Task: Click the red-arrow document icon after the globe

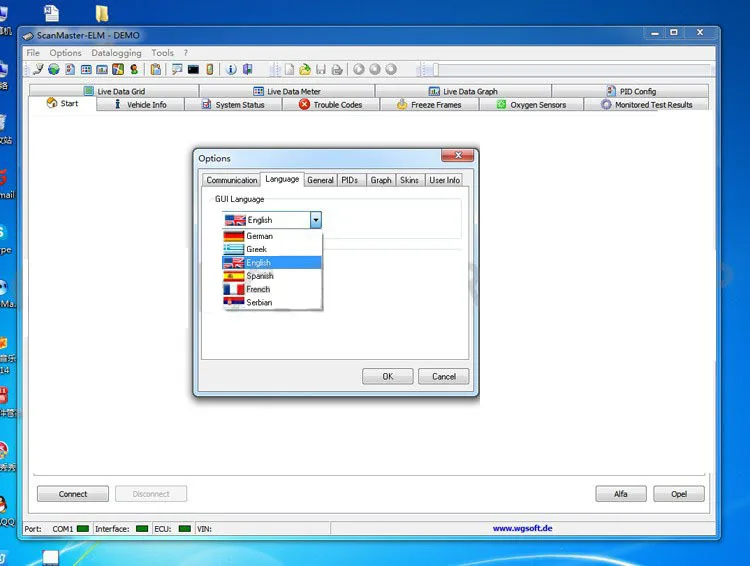Action: click(70, 69)
